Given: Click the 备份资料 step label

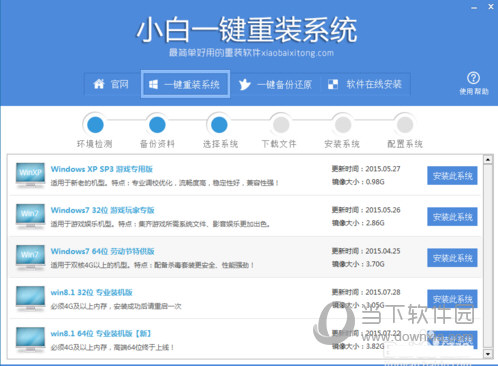Looking at the screenshot, I should (x=157, y=144).
